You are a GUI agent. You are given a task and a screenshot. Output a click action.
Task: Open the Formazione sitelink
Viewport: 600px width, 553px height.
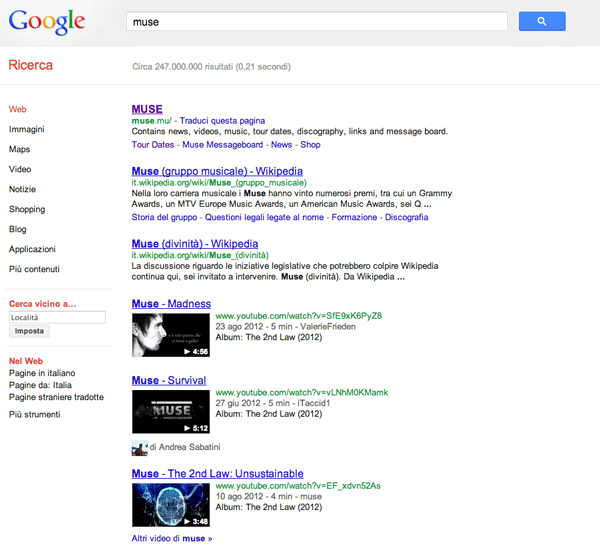tap(354, 217)
